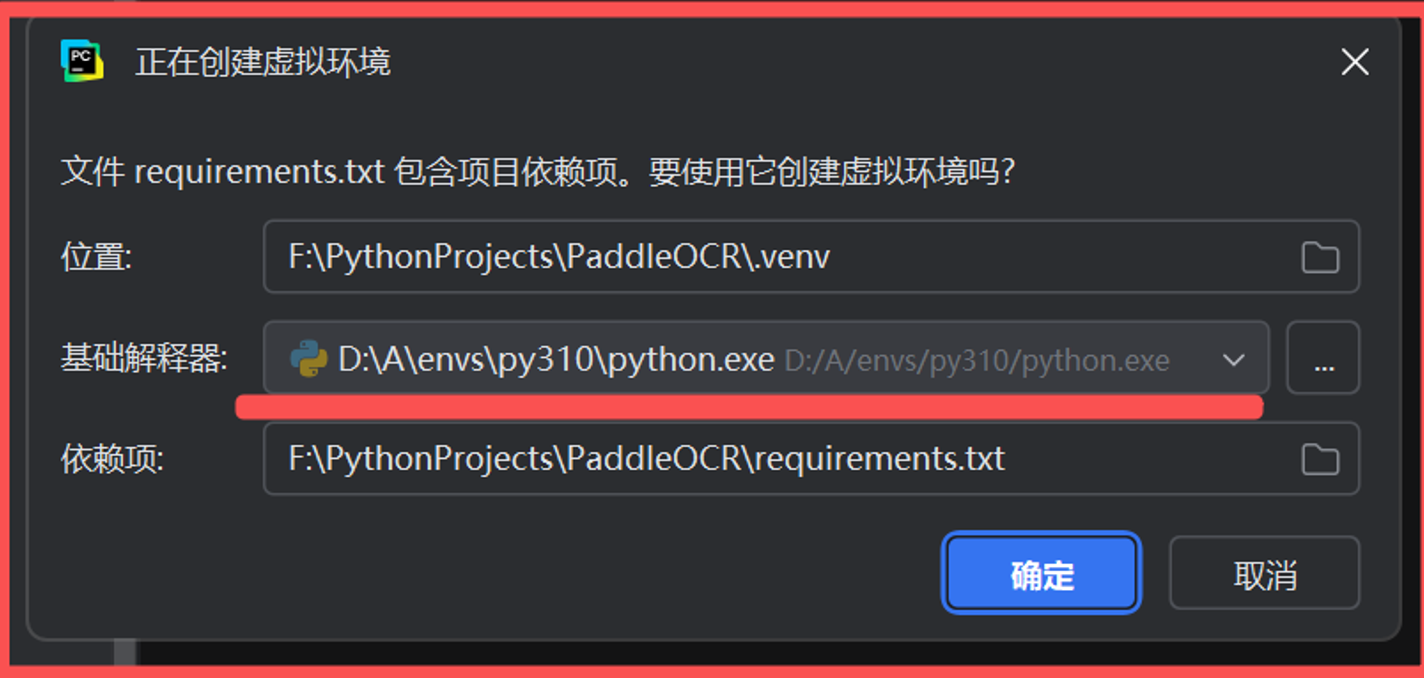Click the 依赖项: label
Screen dimensions: 1424x678
[112, 460]
